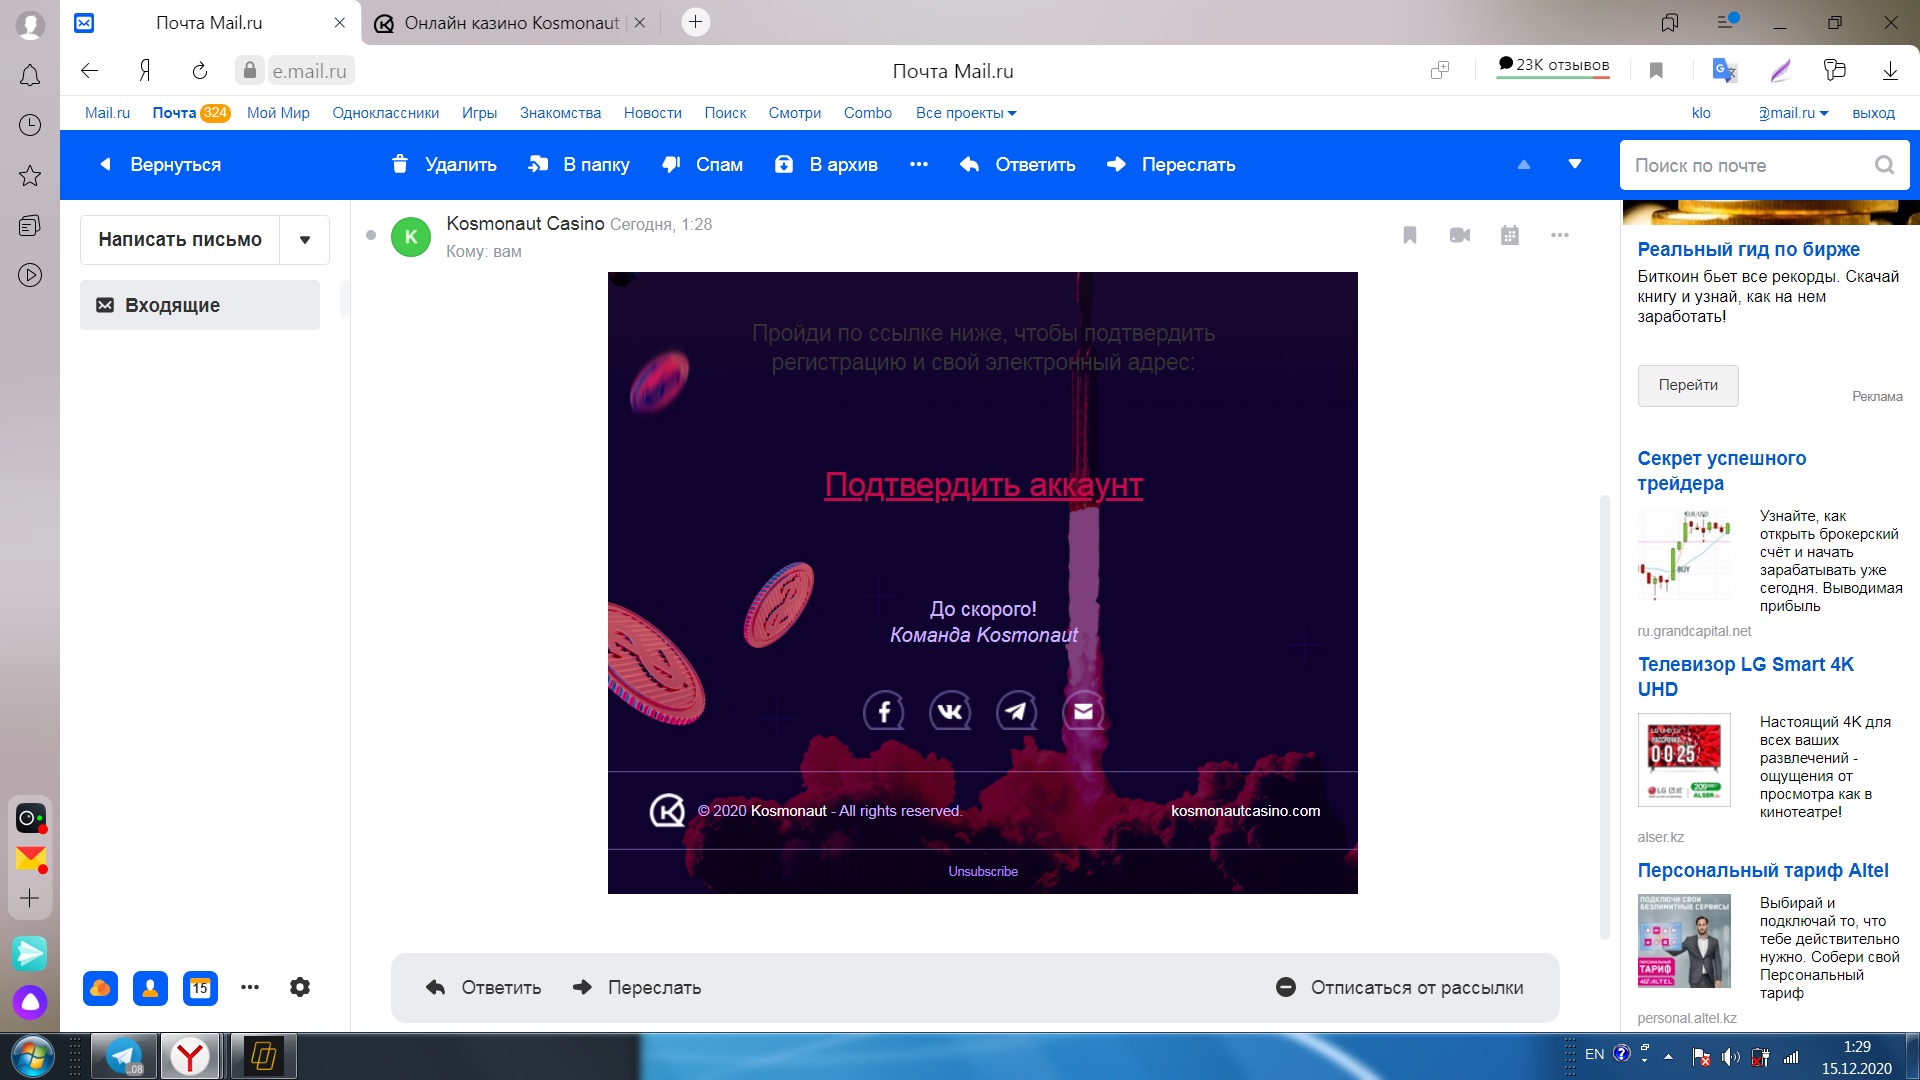Toggle the unread dot beside sender avatar

[x=371, y=236]
